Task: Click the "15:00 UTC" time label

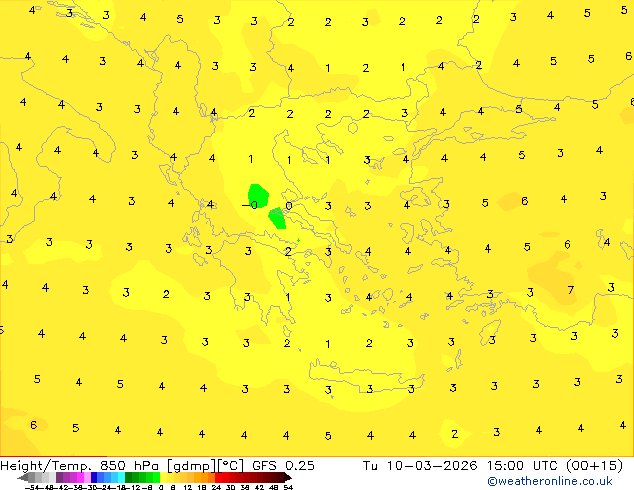Action: [x=523, y=466]
